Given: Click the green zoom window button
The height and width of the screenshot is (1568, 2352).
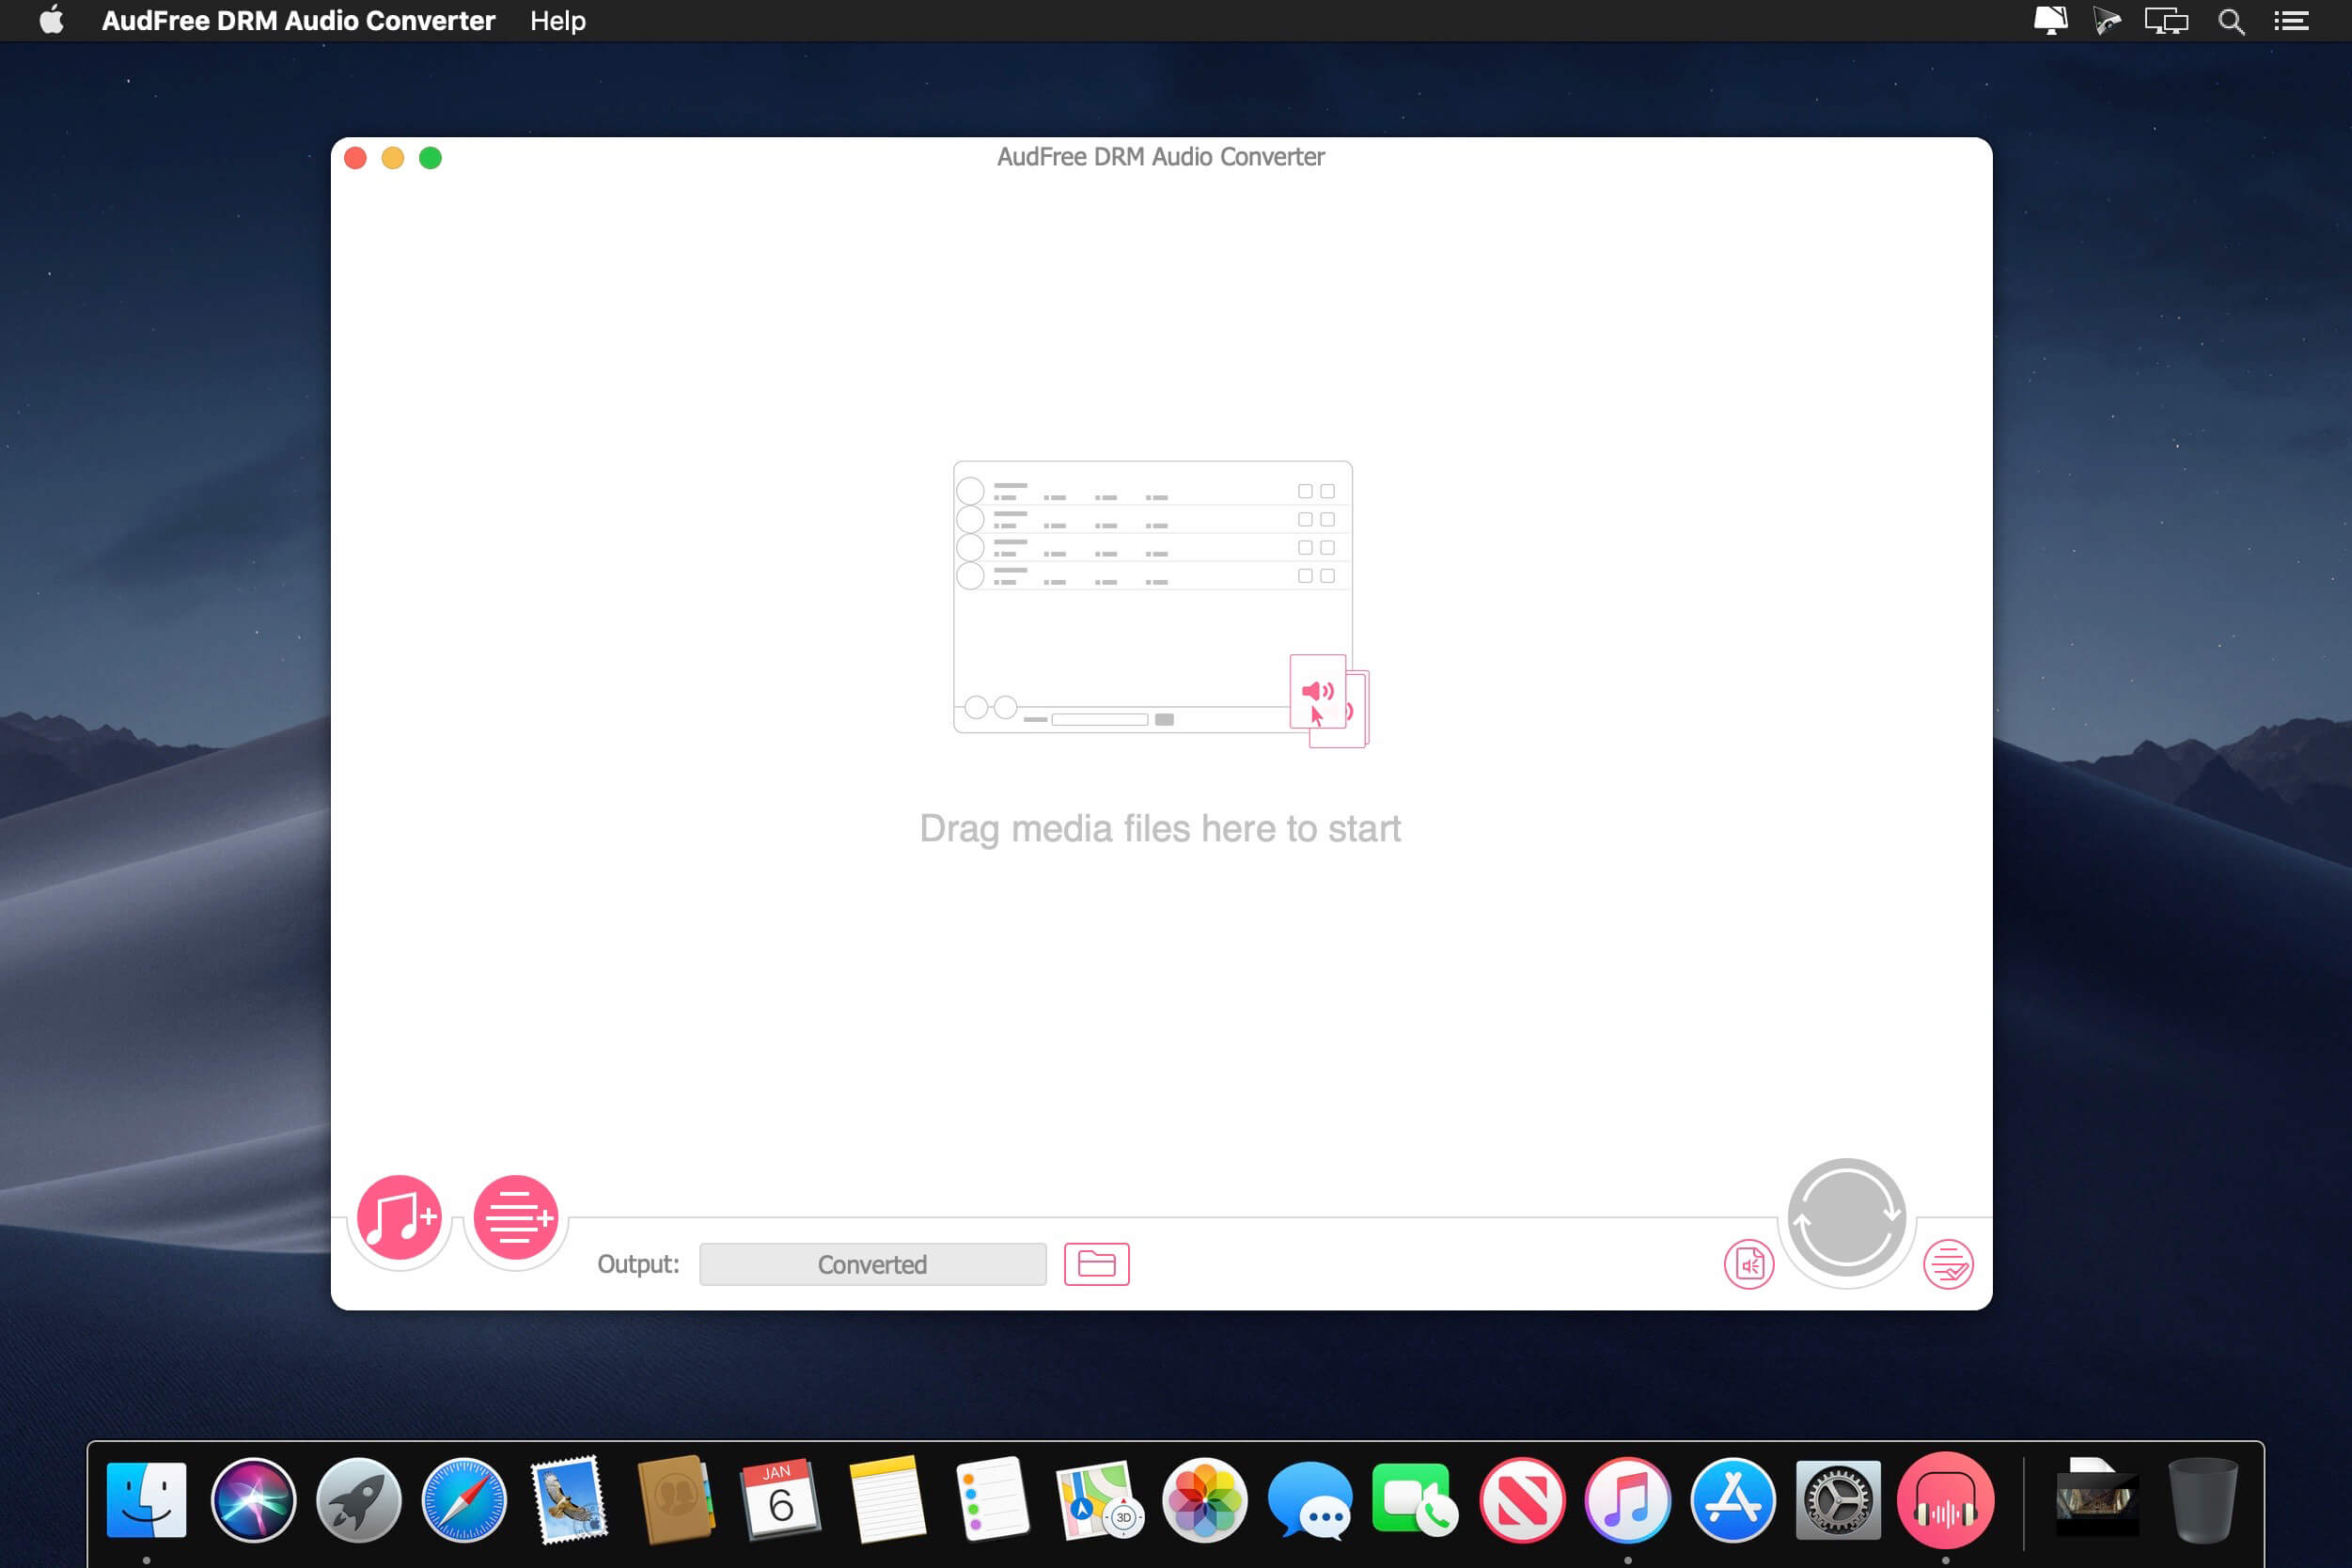Looking at the screenshot, I should coord(430,158).
